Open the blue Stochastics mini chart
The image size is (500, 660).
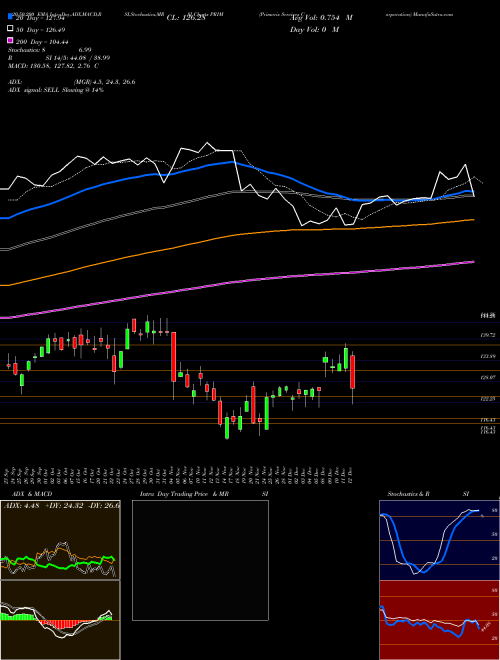[x=439, y=540]
